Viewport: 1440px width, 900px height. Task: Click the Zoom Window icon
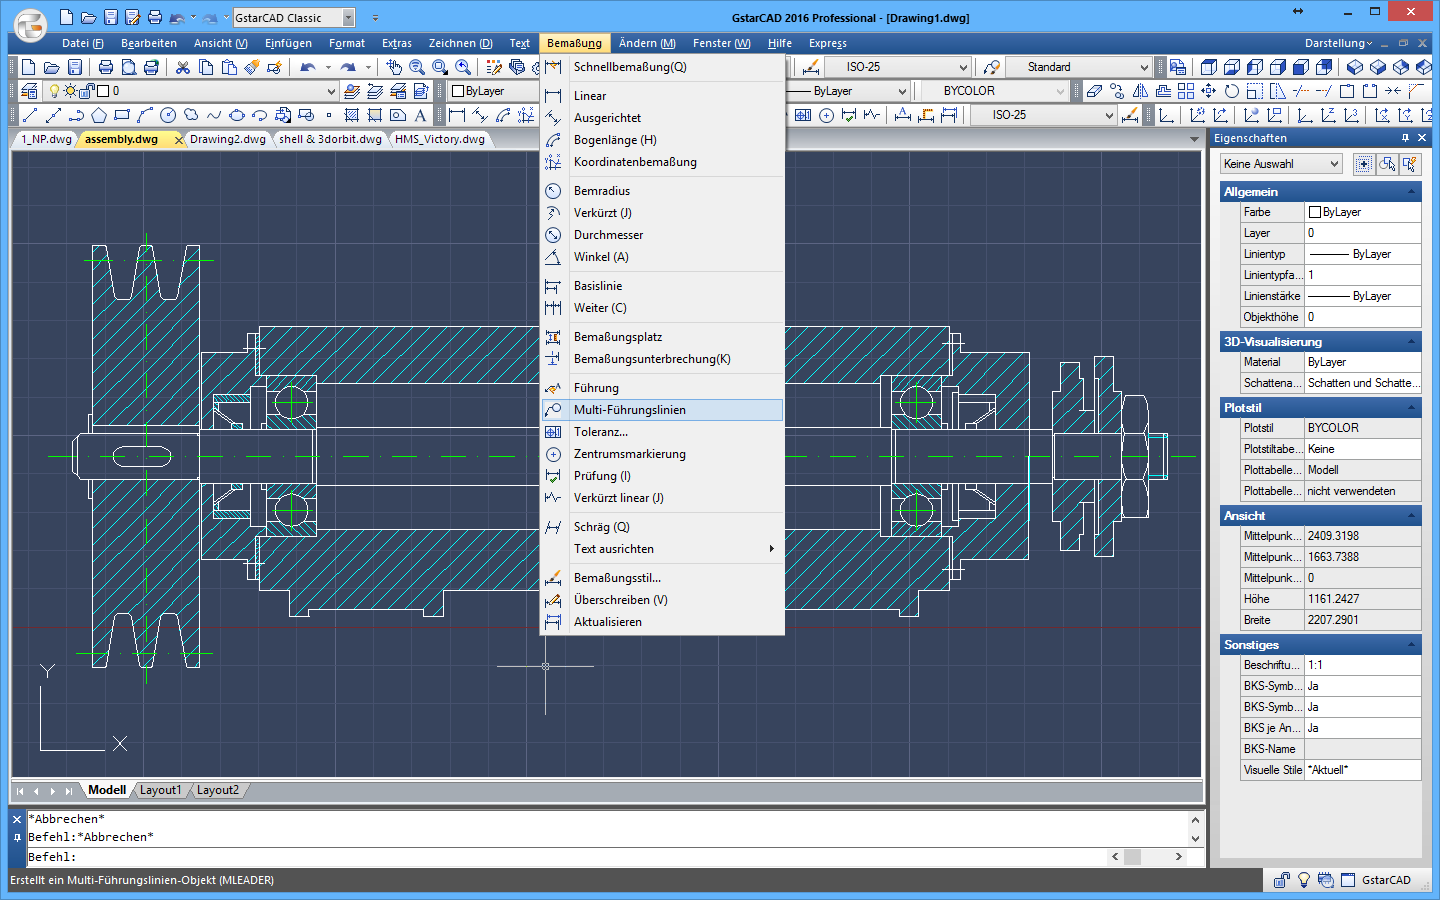click(440, 67)
